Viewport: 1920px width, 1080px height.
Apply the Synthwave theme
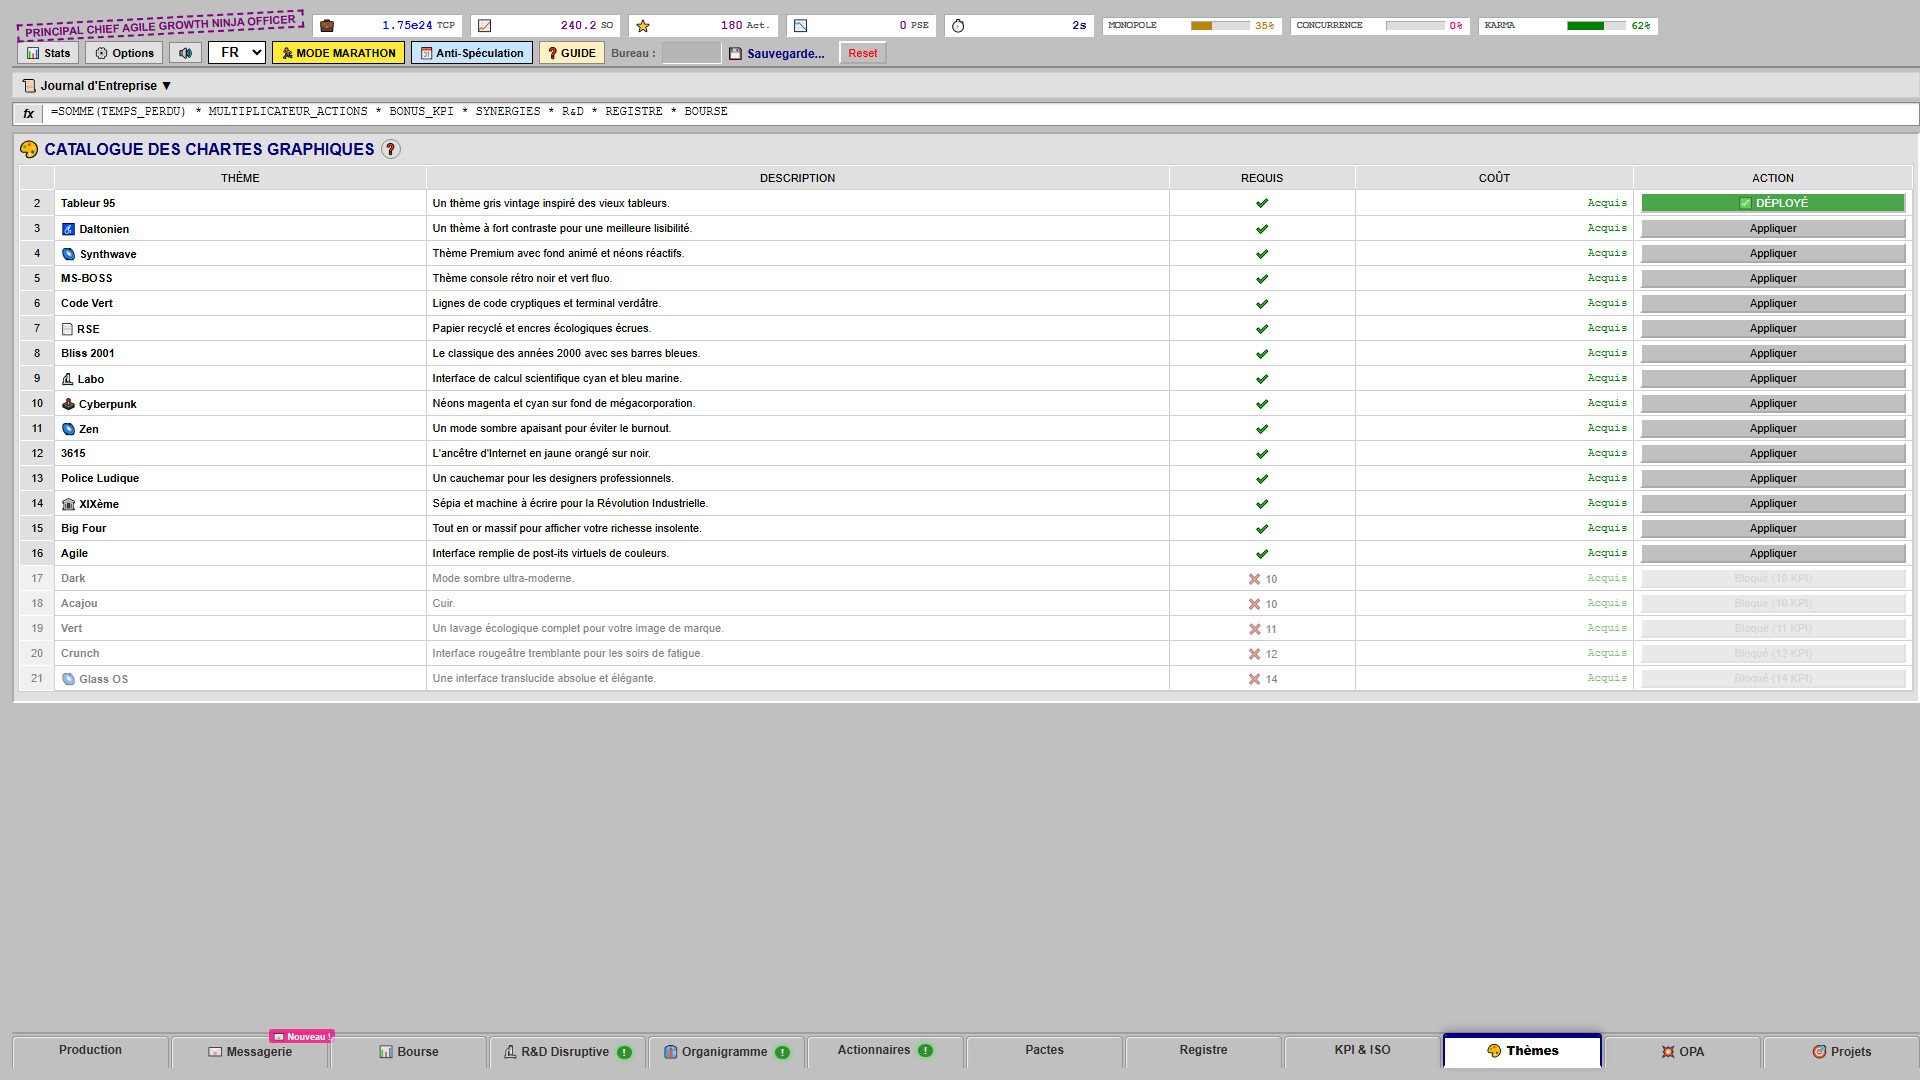pos(1772,254)
